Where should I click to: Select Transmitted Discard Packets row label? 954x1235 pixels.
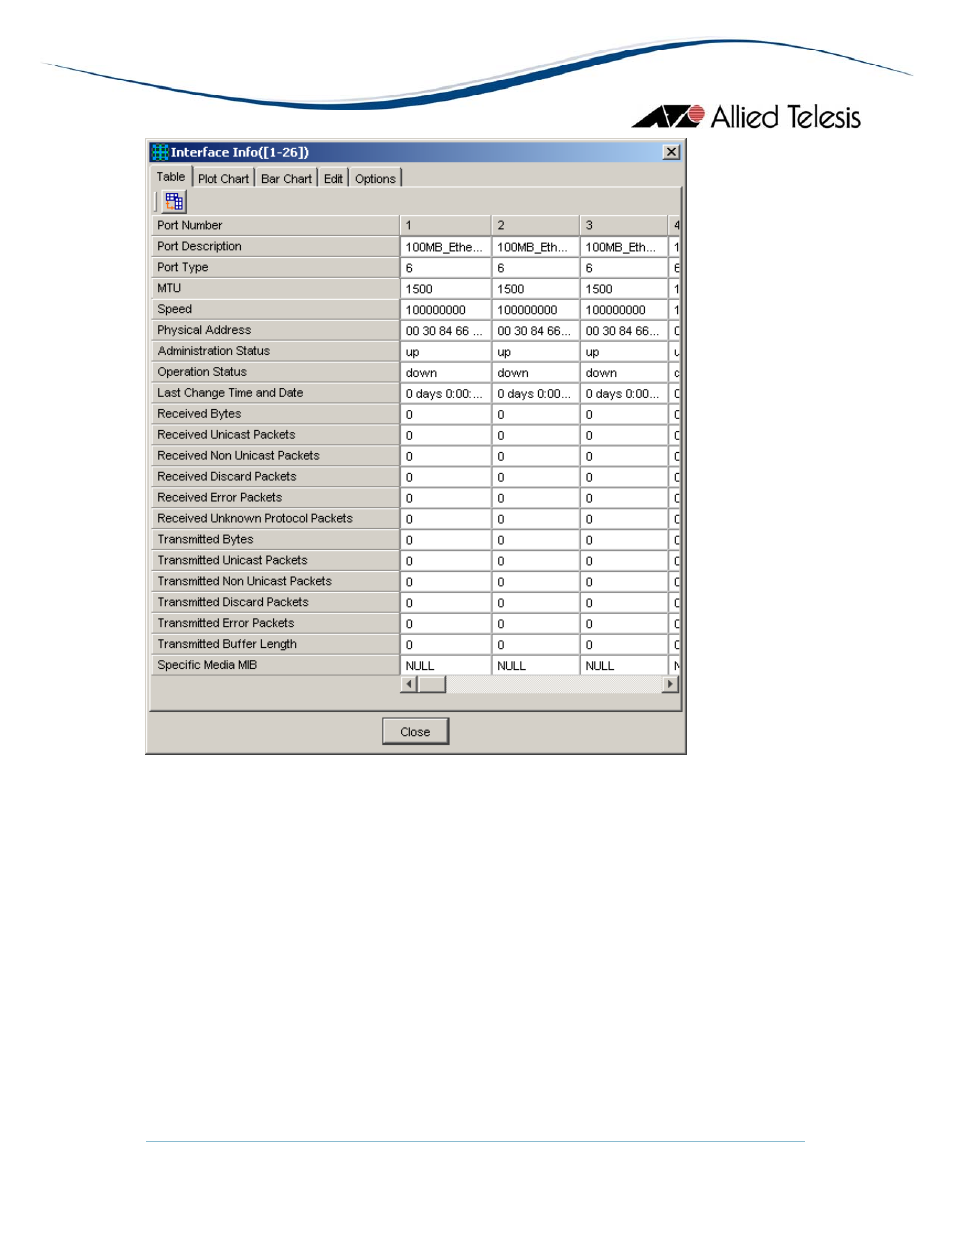pyautogui.click(x=275, y=602)
